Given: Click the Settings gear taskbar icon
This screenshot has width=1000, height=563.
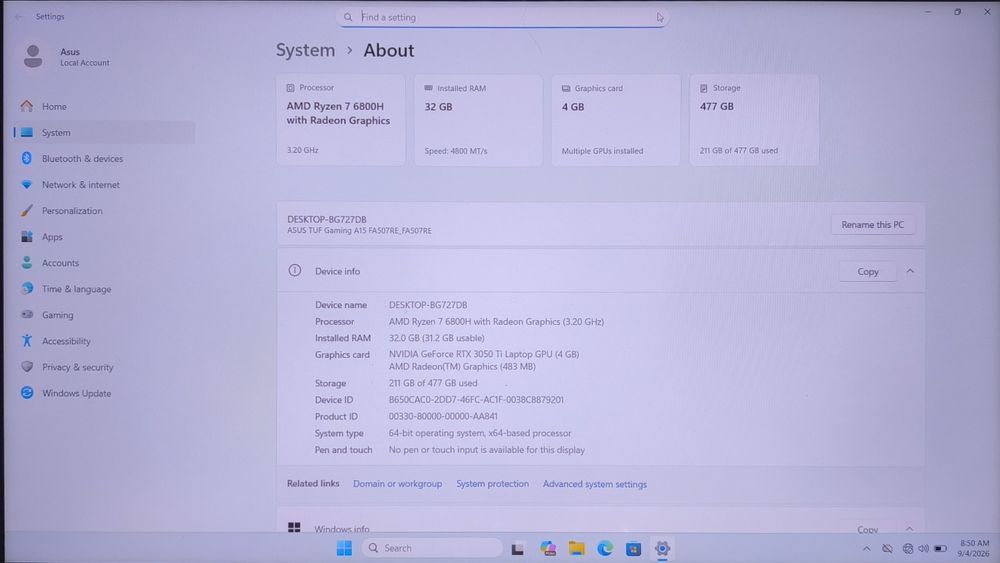Looking at the screenshot, I should tap(662, 548).
